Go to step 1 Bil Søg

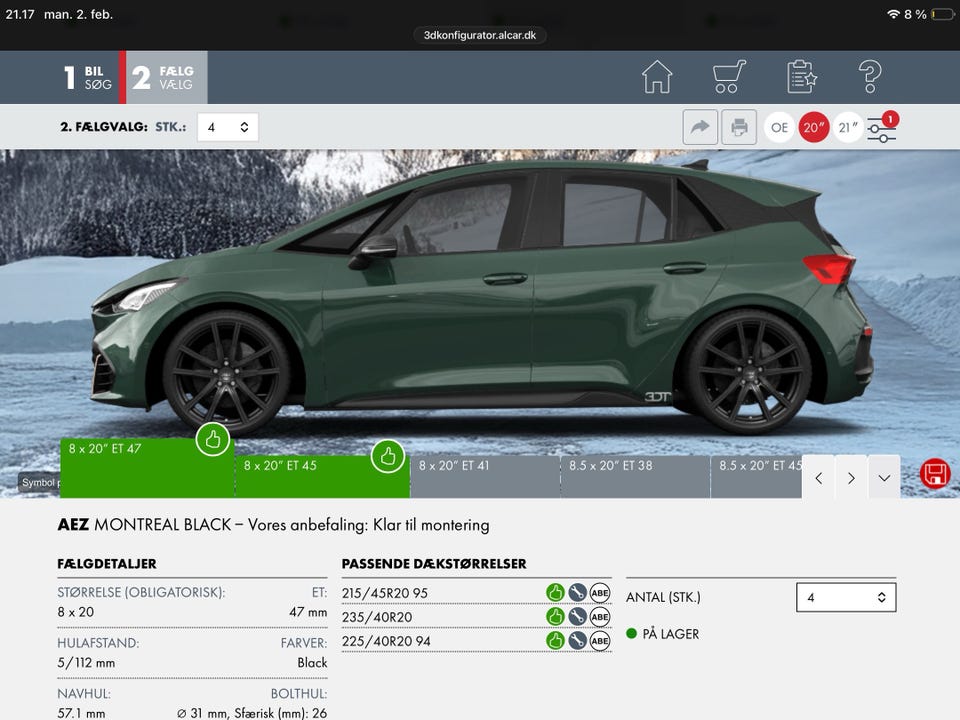[x=88, y=78]
